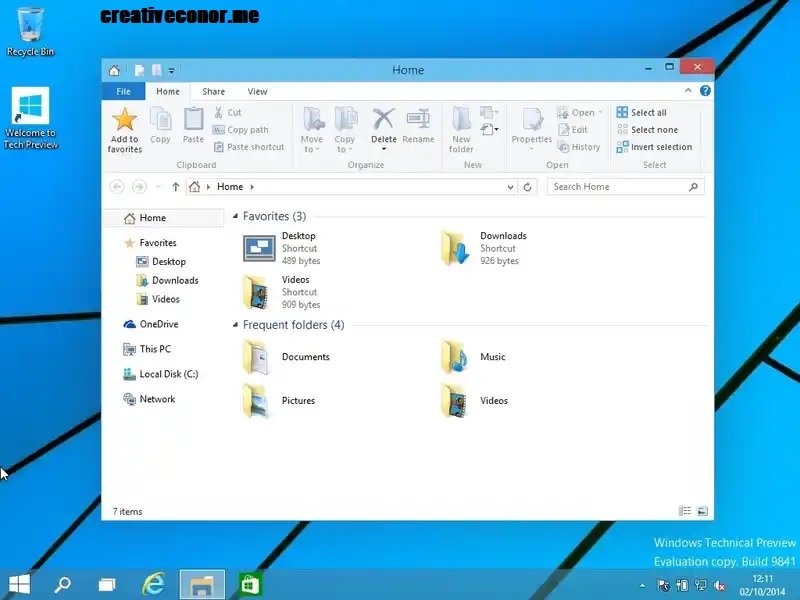The height and width of the screenshot is (600, 800).
Task: Open the Delete options dropdown arrow
Action: [384, 149]
